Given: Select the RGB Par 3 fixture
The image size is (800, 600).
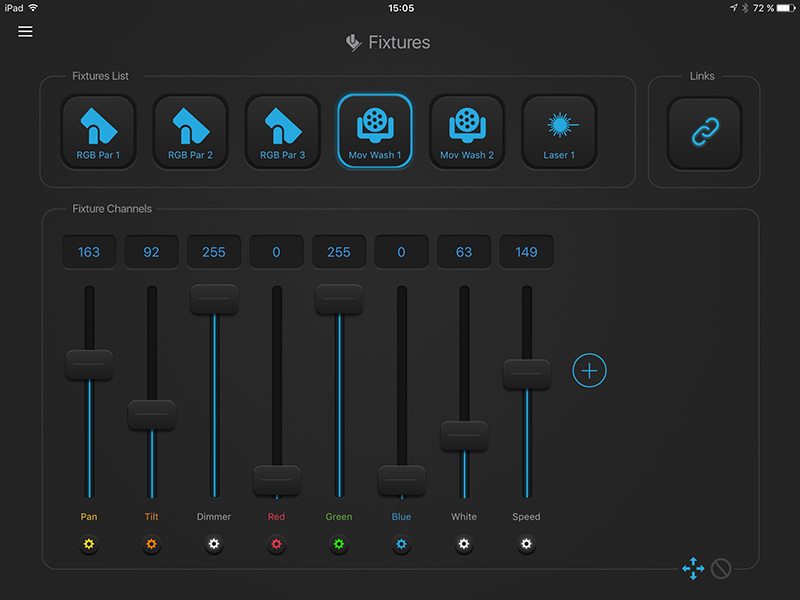Looking at the screenshot, I should tap(283, 132).
